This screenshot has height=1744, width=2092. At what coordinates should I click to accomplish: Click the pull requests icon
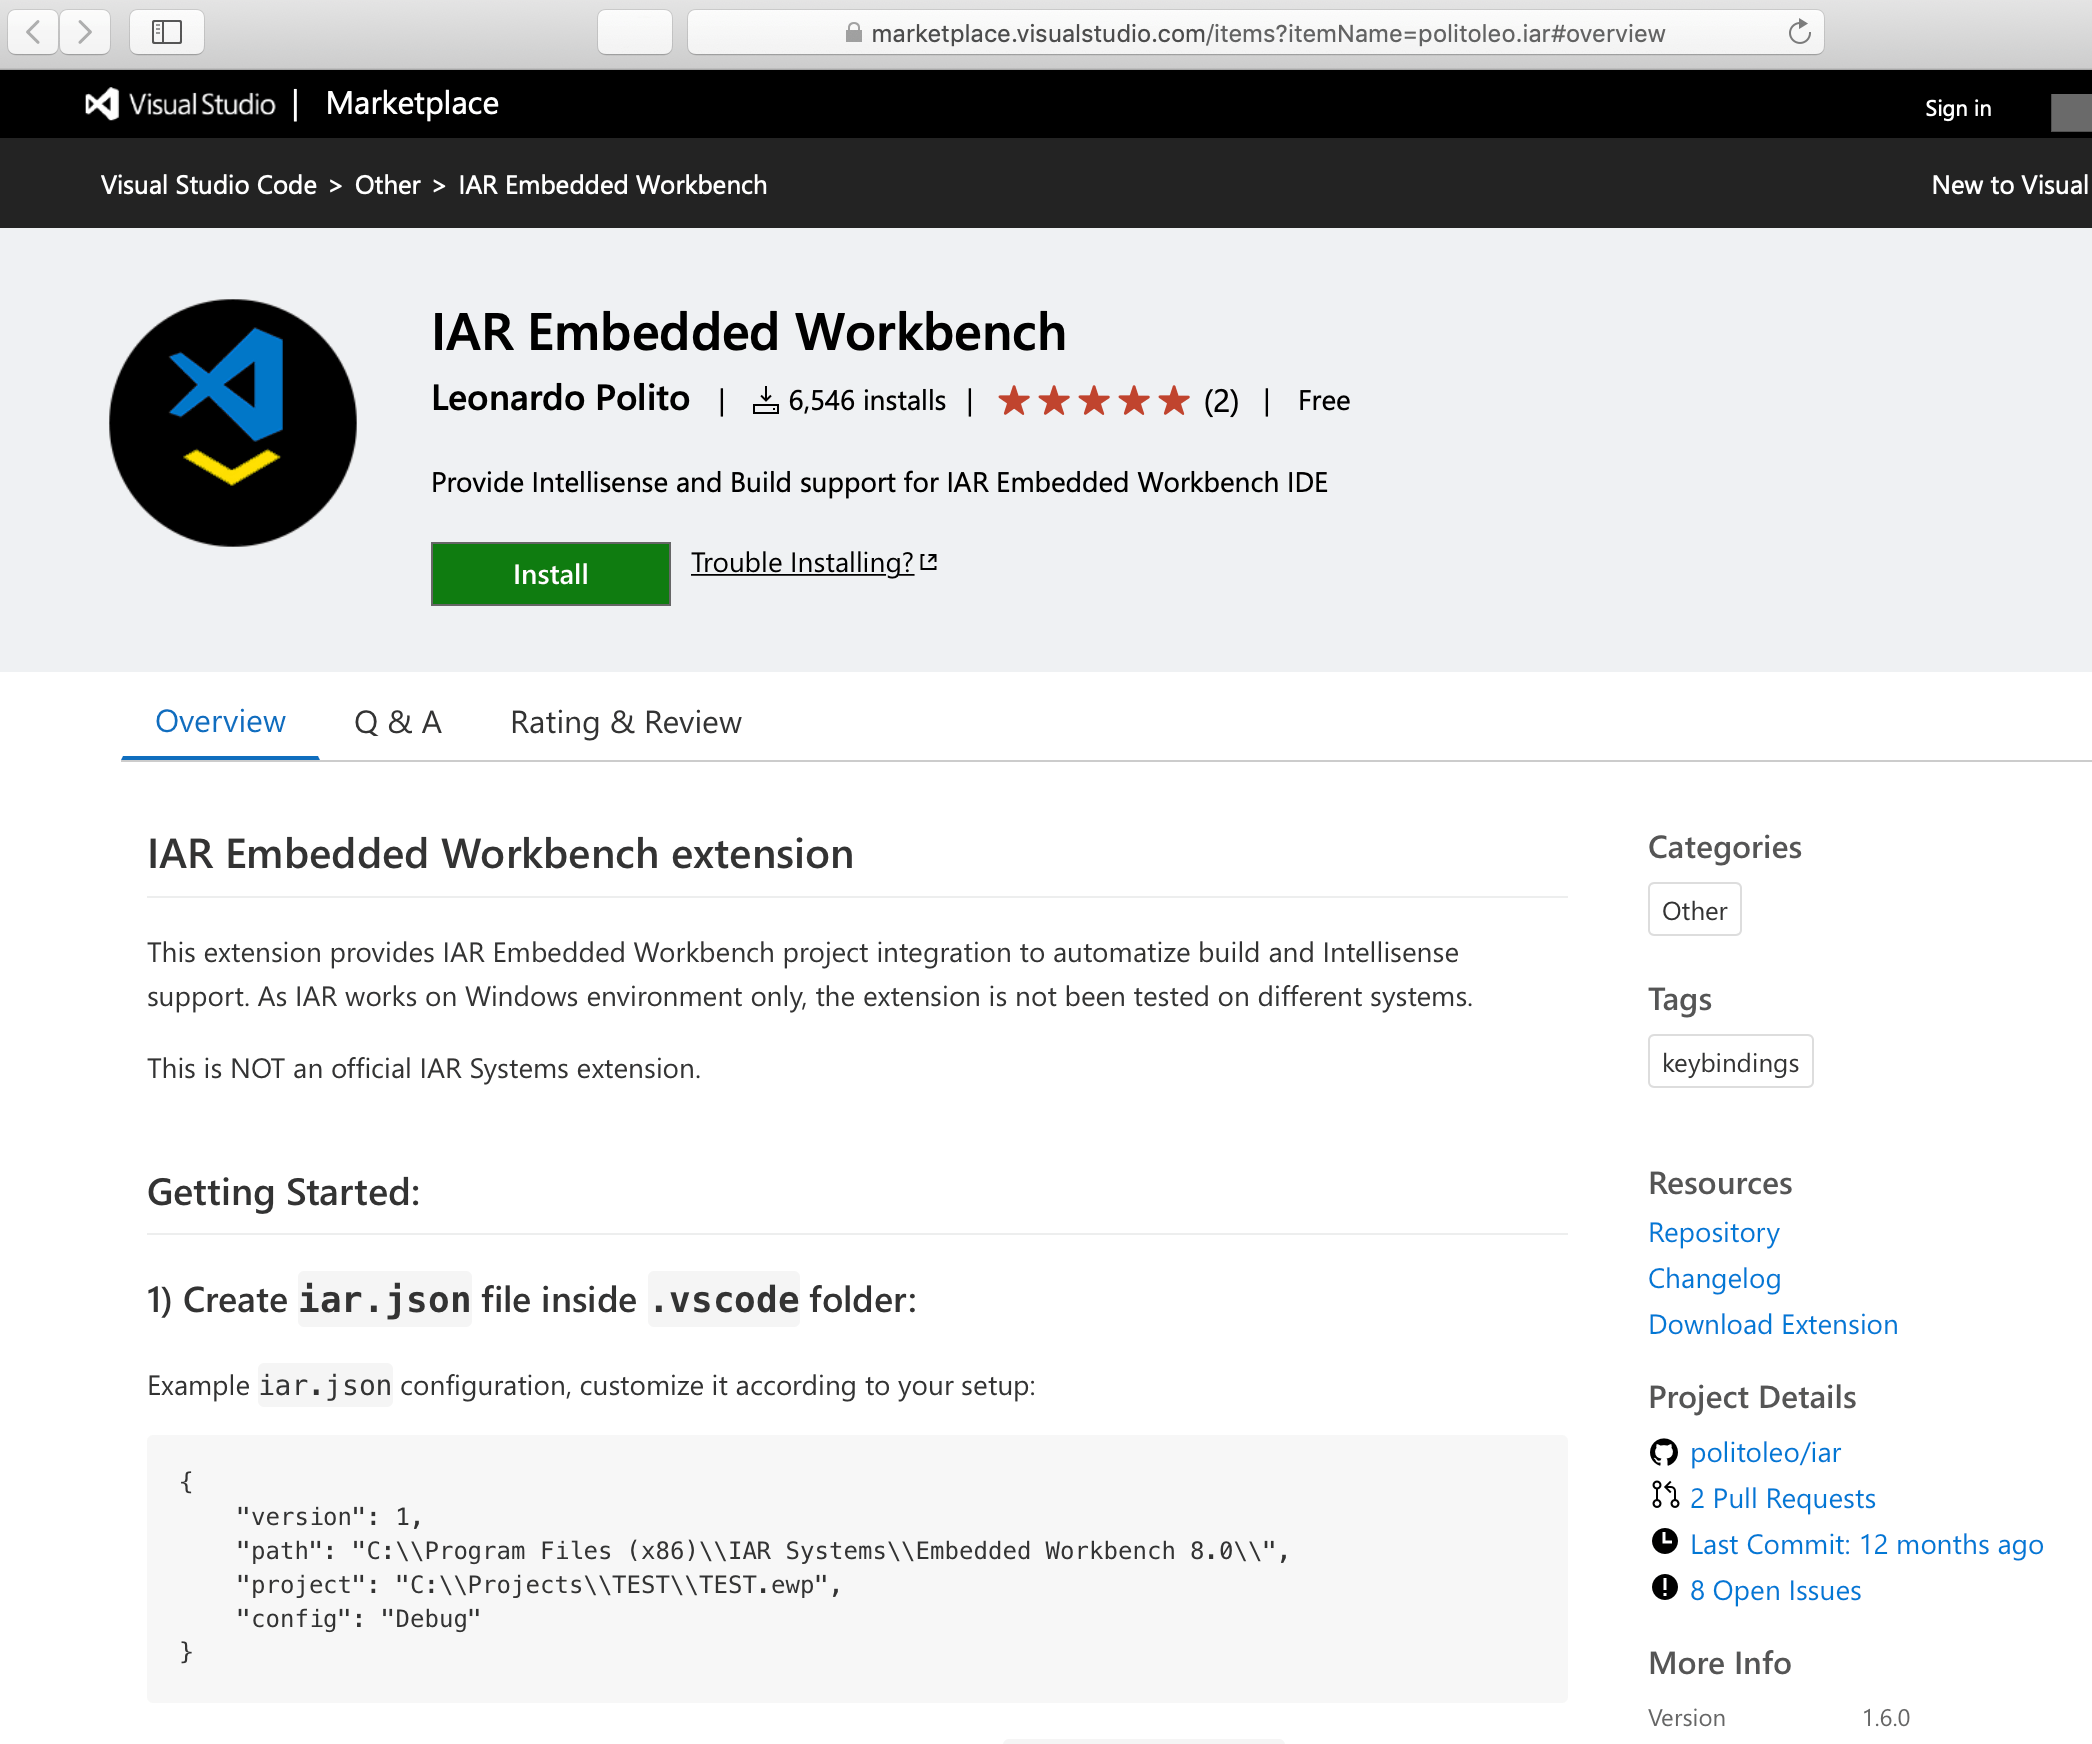coord(1664,1496)
